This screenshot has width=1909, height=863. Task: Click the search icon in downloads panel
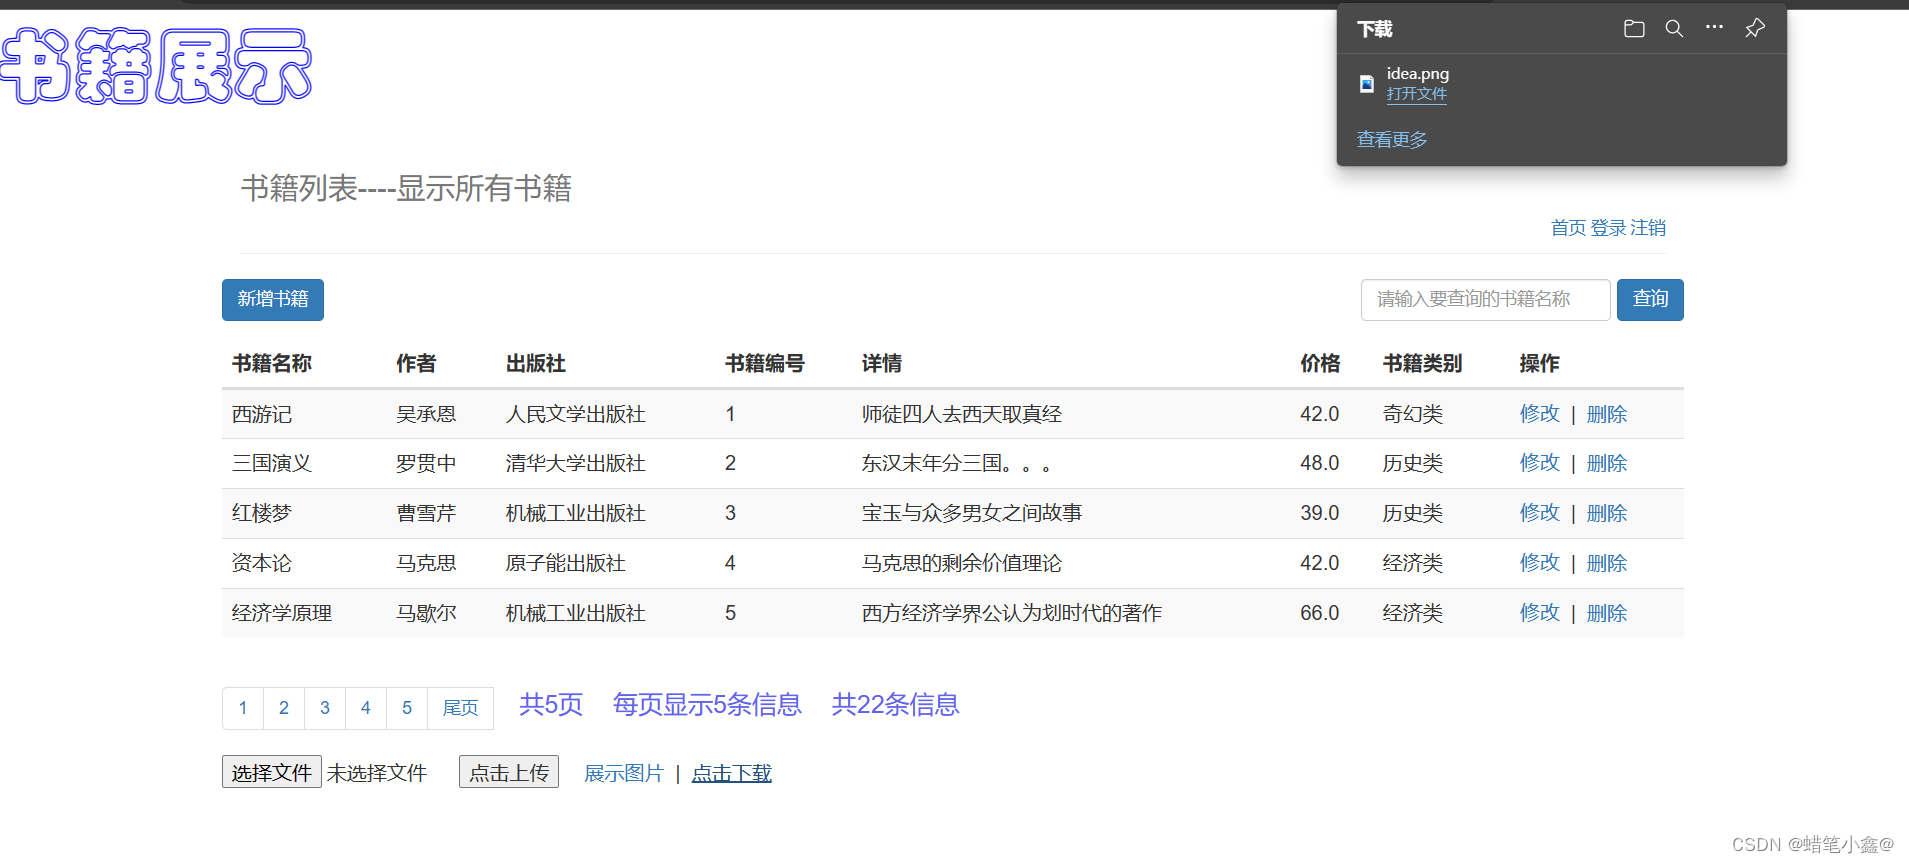(1674, 29)
